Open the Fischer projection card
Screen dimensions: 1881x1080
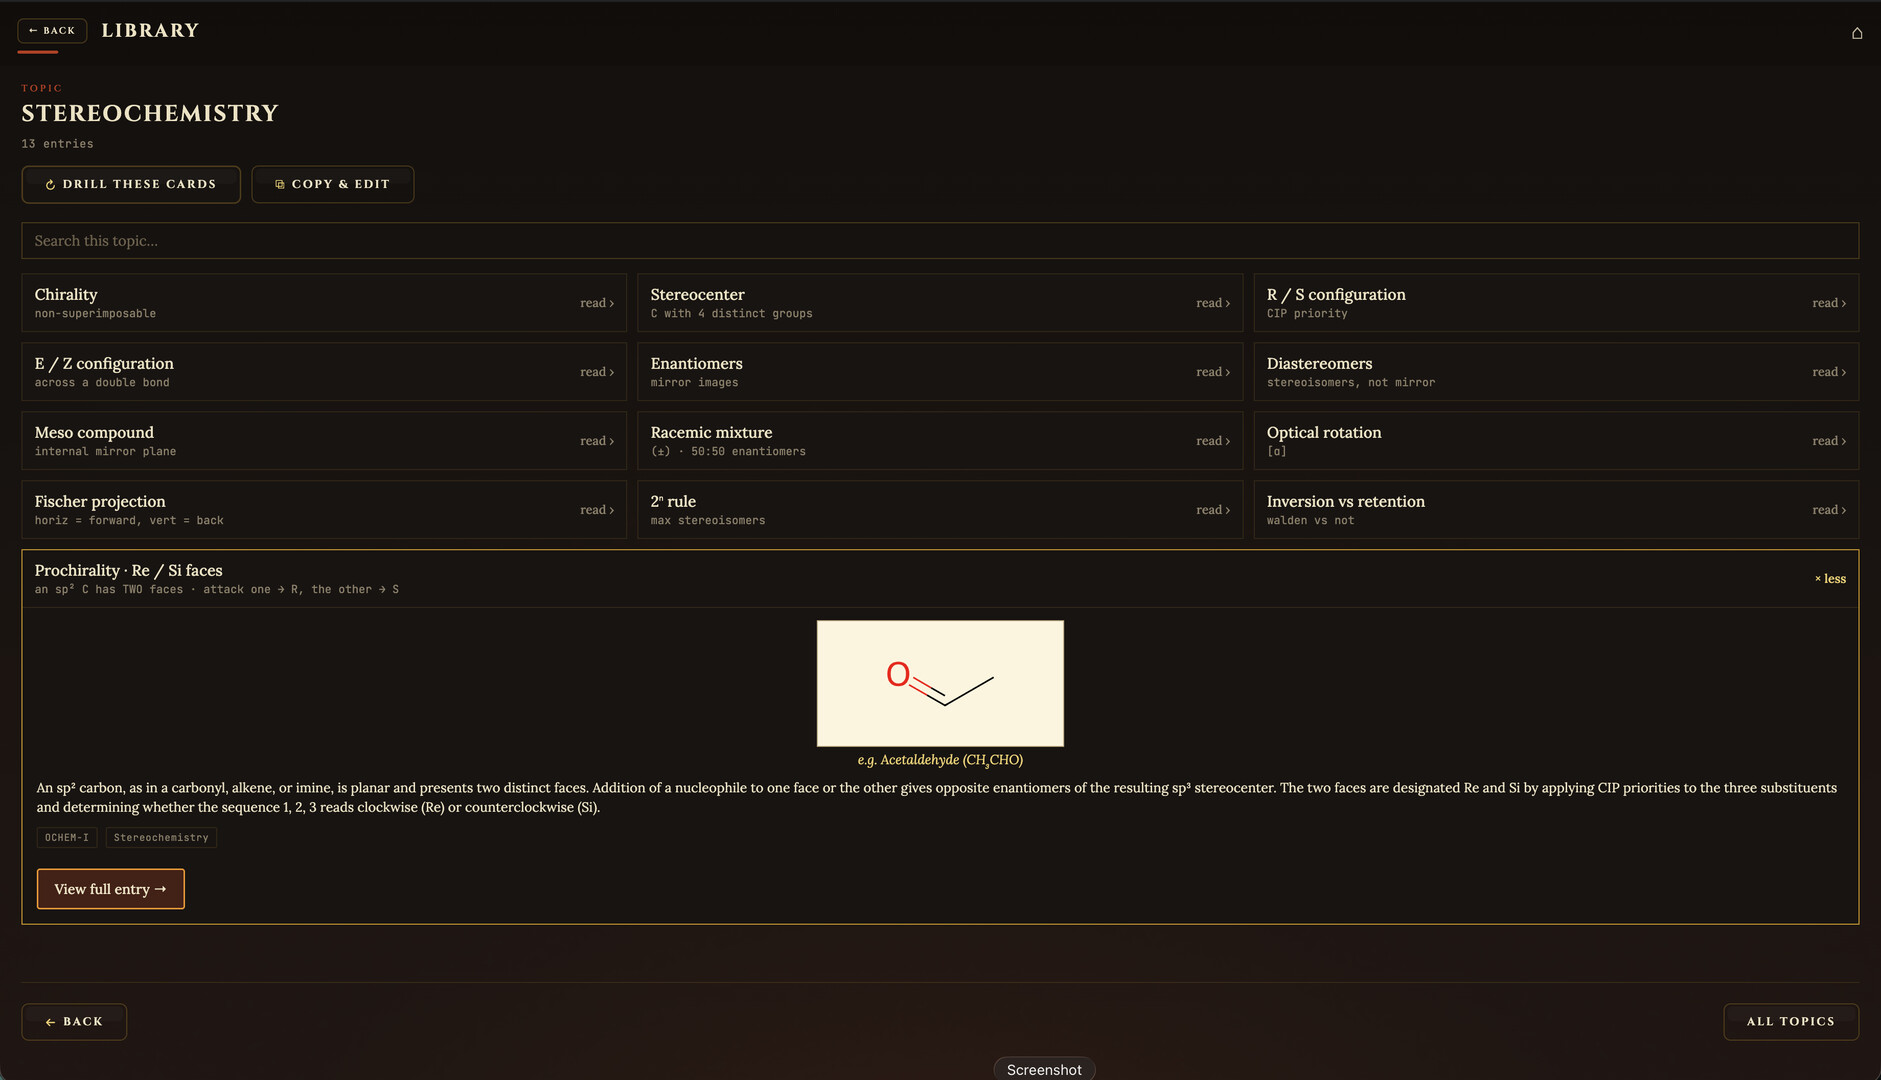[x=324, y=510]
